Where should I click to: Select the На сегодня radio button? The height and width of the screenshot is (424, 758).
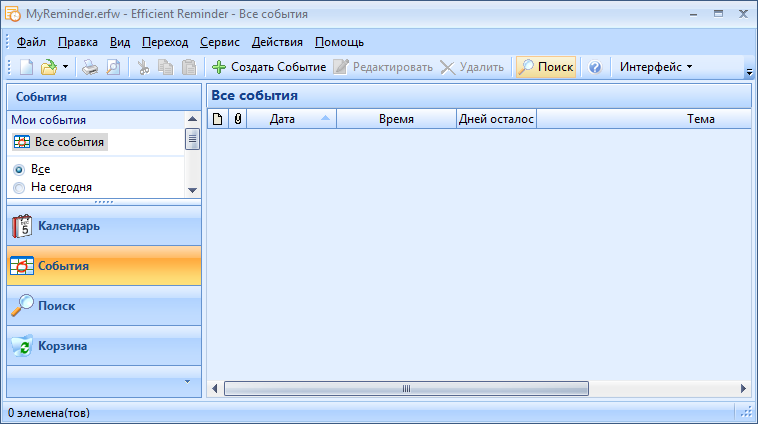(x=19, y=188)
